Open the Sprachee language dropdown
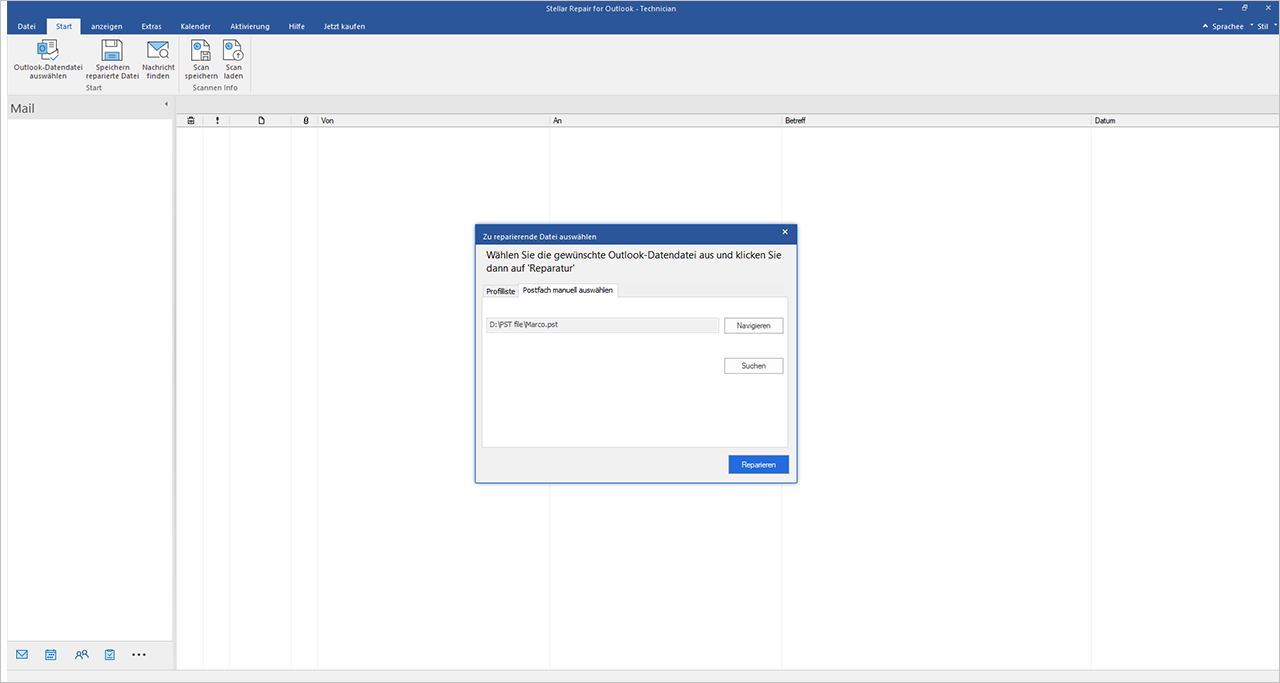This screenshot has height=683, width=1280. [1226, 26]
